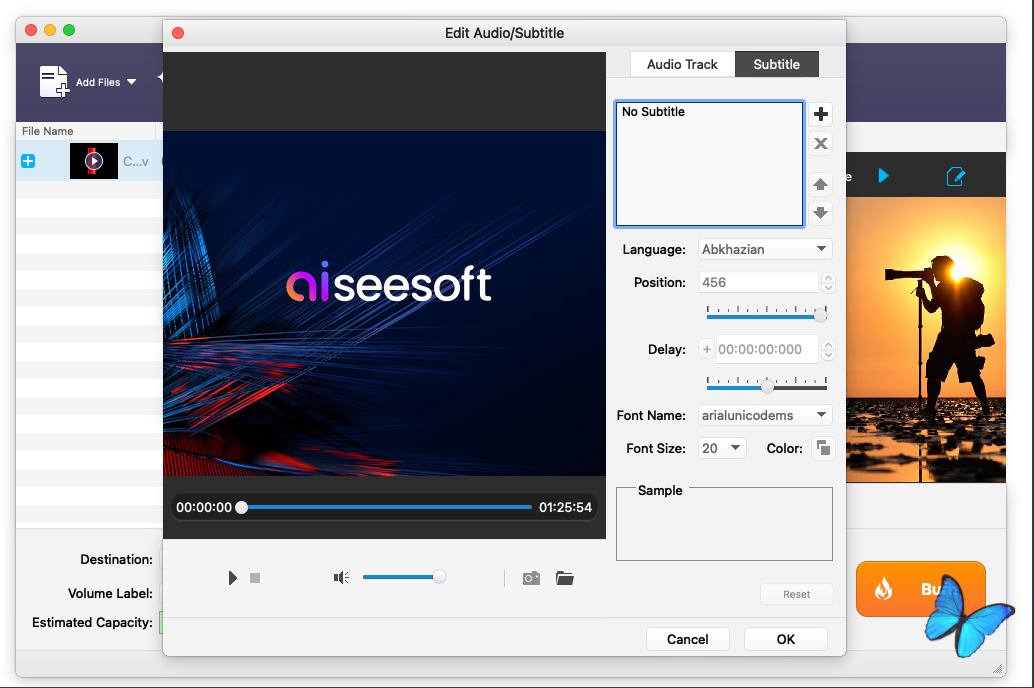Click the plus icon to add subtitle
1034x688 pixels.
click(x=821, y=114)
